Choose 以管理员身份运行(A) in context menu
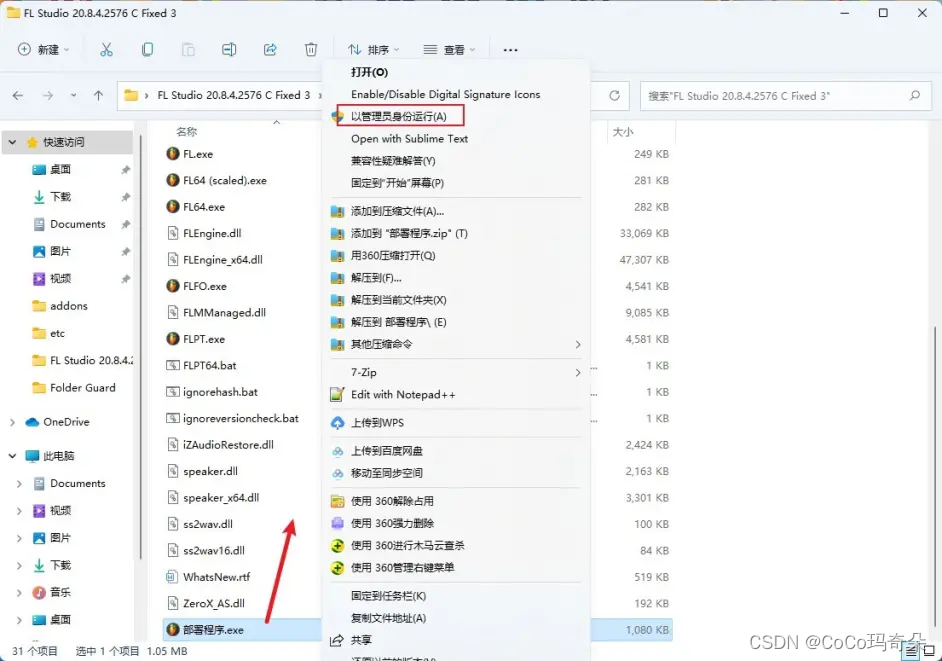Image resolution: width=942 pixels, height=661 pixels. 399,117
